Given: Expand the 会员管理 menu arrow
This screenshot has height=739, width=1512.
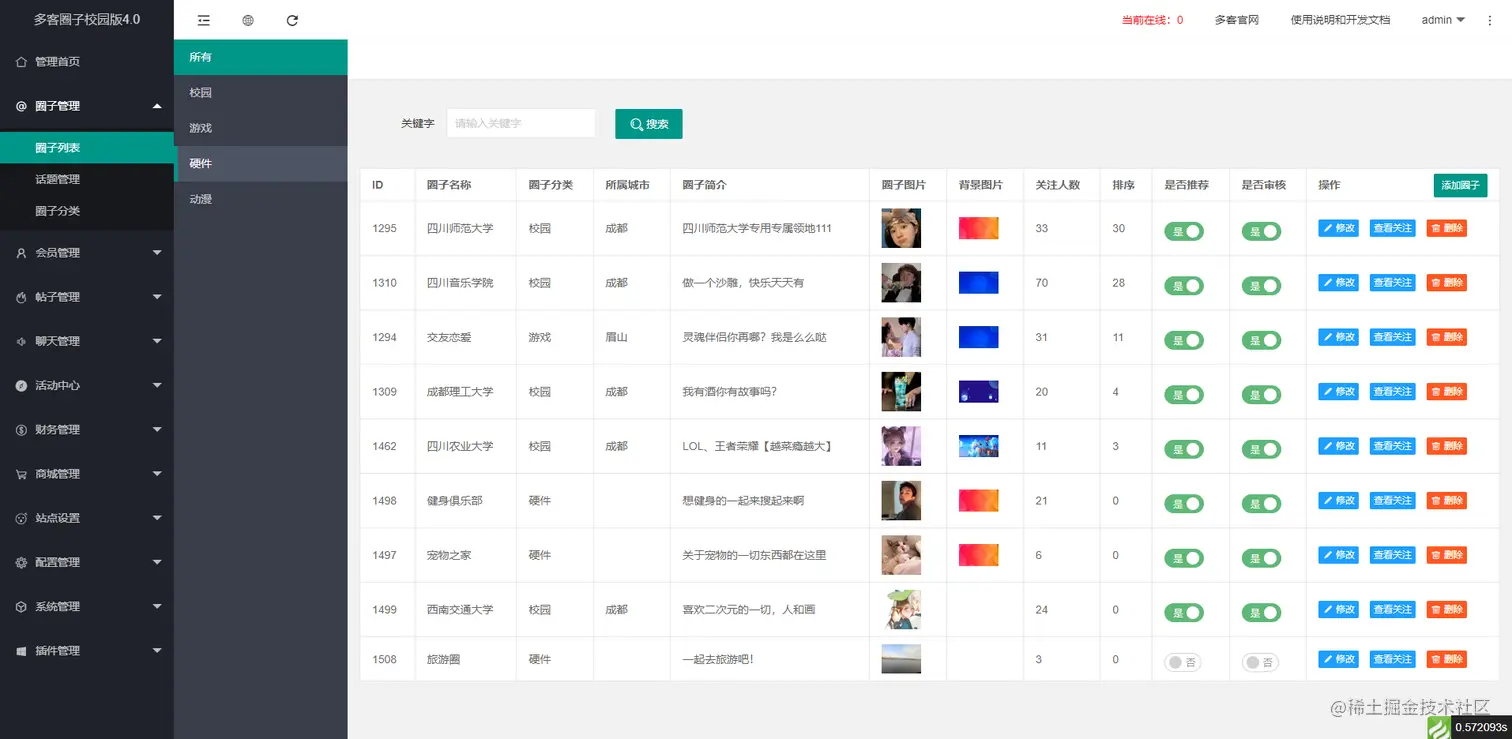Looking at the screenshot, I should coord(157,253).
